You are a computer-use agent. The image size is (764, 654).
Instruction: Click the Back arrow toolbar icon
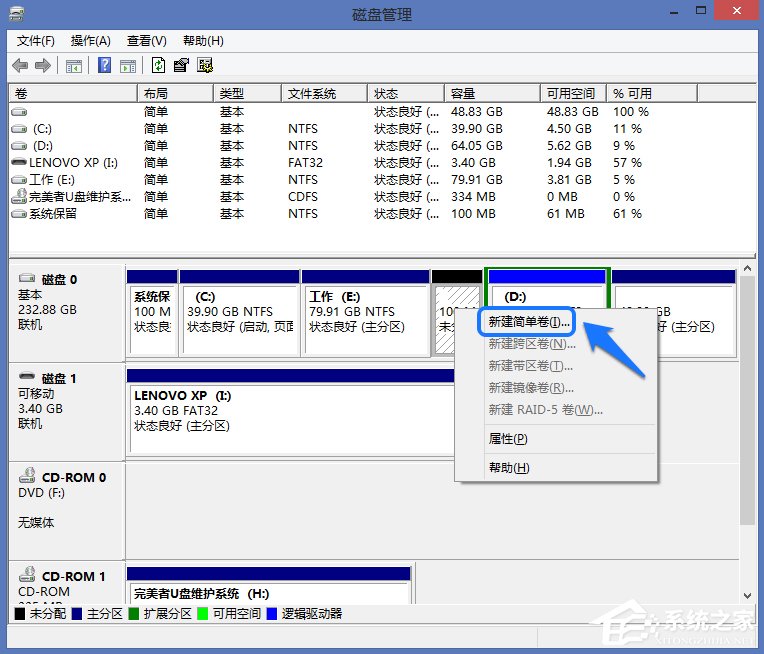point(19,65)
